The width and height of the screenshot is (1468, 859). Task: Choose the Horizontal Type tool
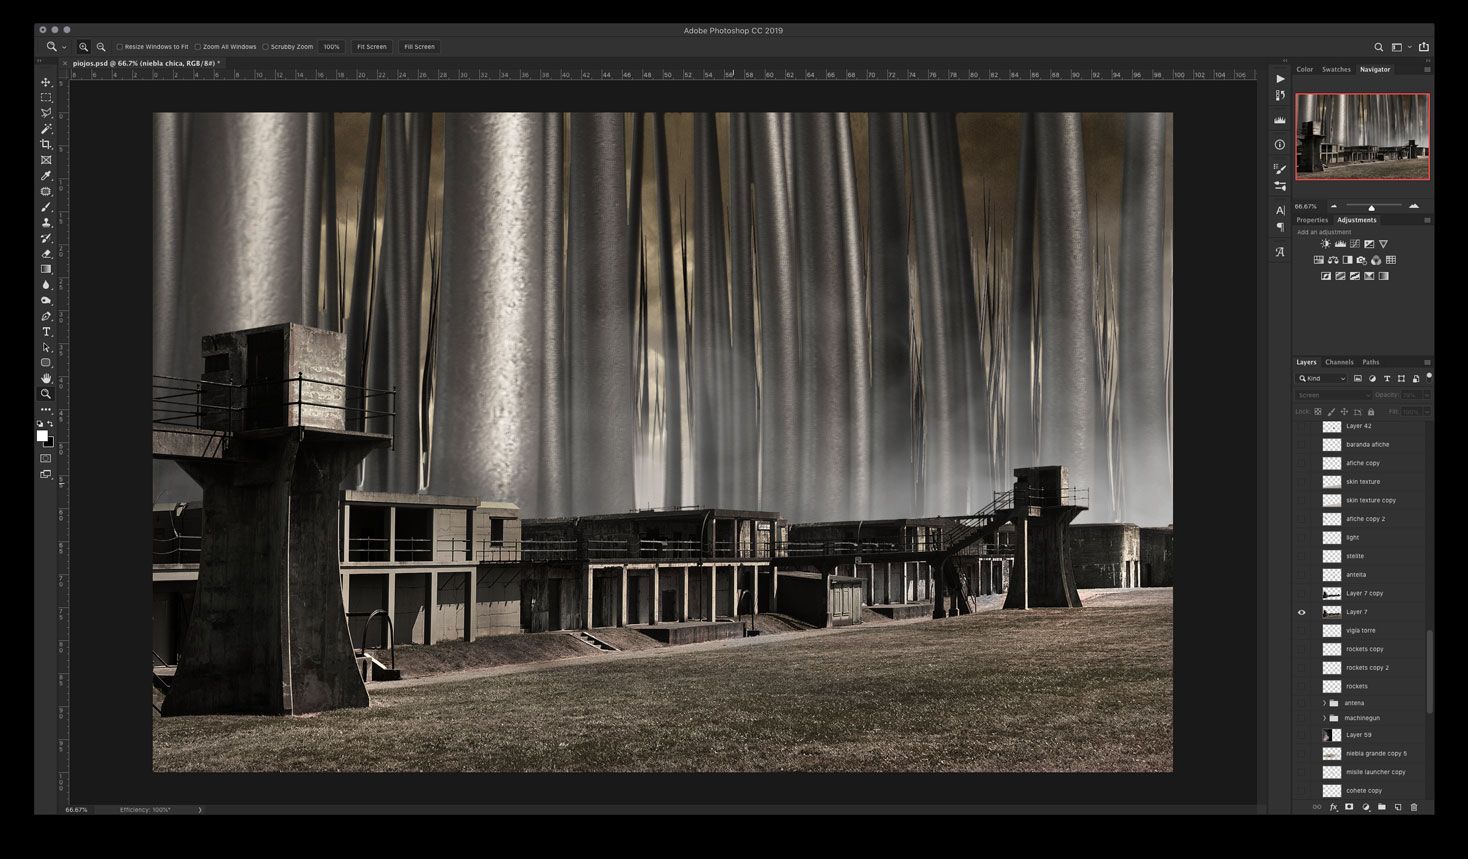(x=46, y=332)
